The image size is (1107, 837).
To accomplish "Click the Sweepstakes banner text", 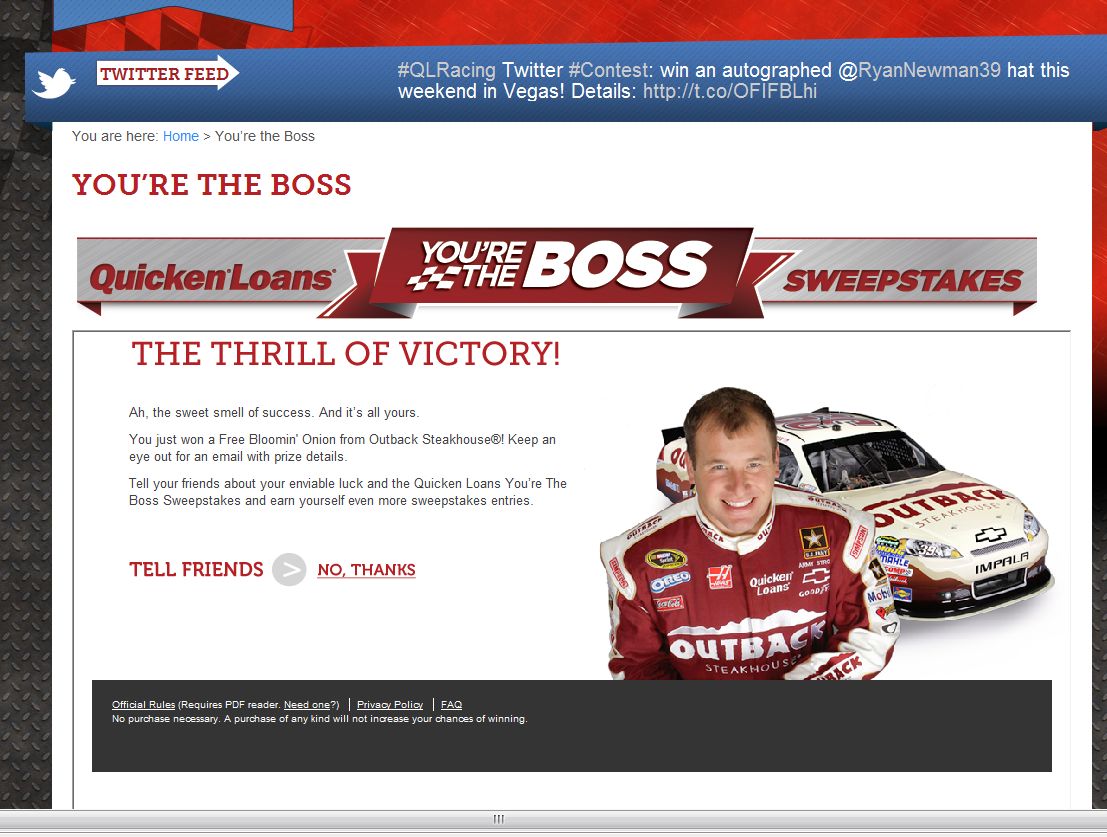I will coord(902,281).
